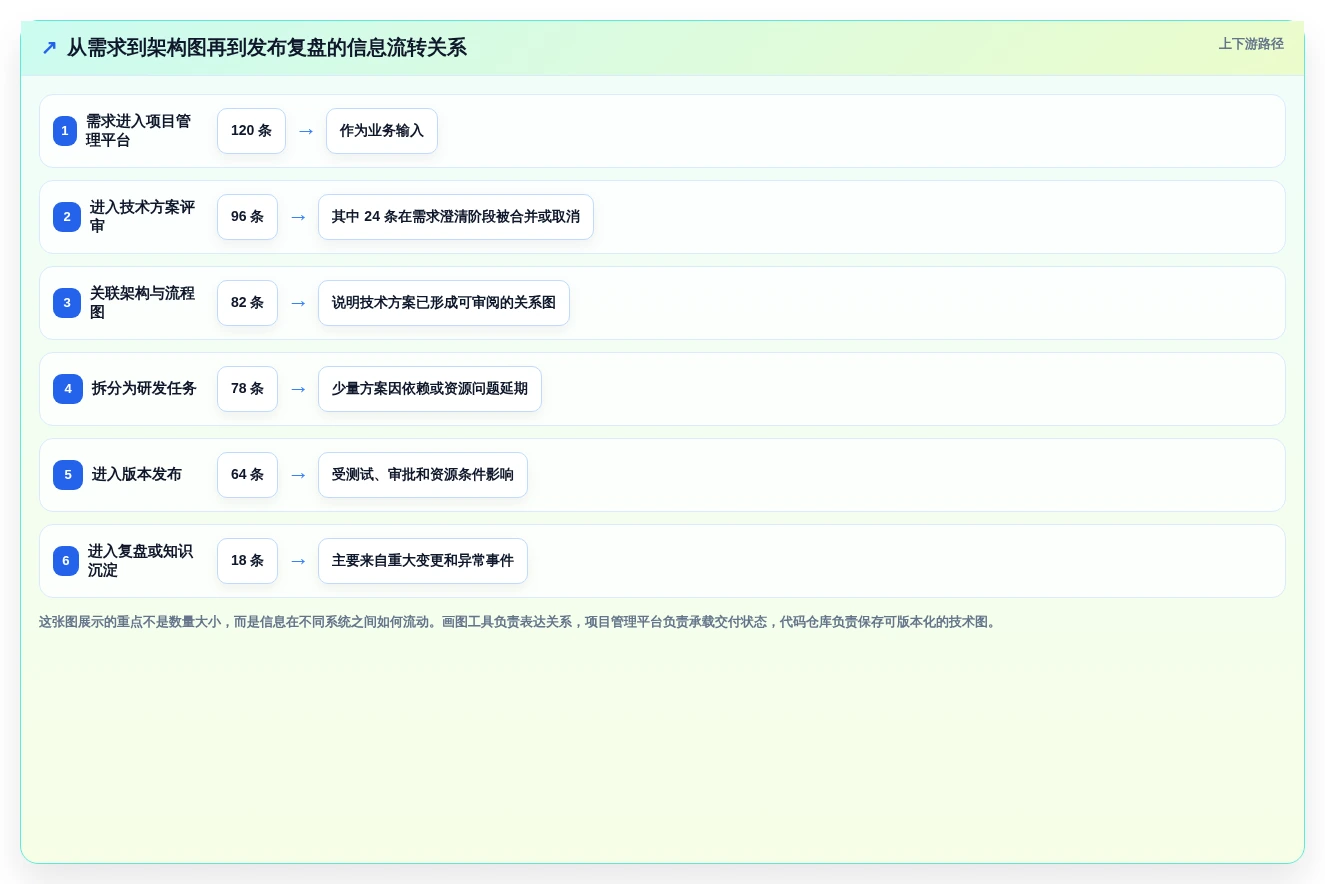Click the 18 条 count chip
Viewport: 1325px width, 884px height.
click(247, 561)
